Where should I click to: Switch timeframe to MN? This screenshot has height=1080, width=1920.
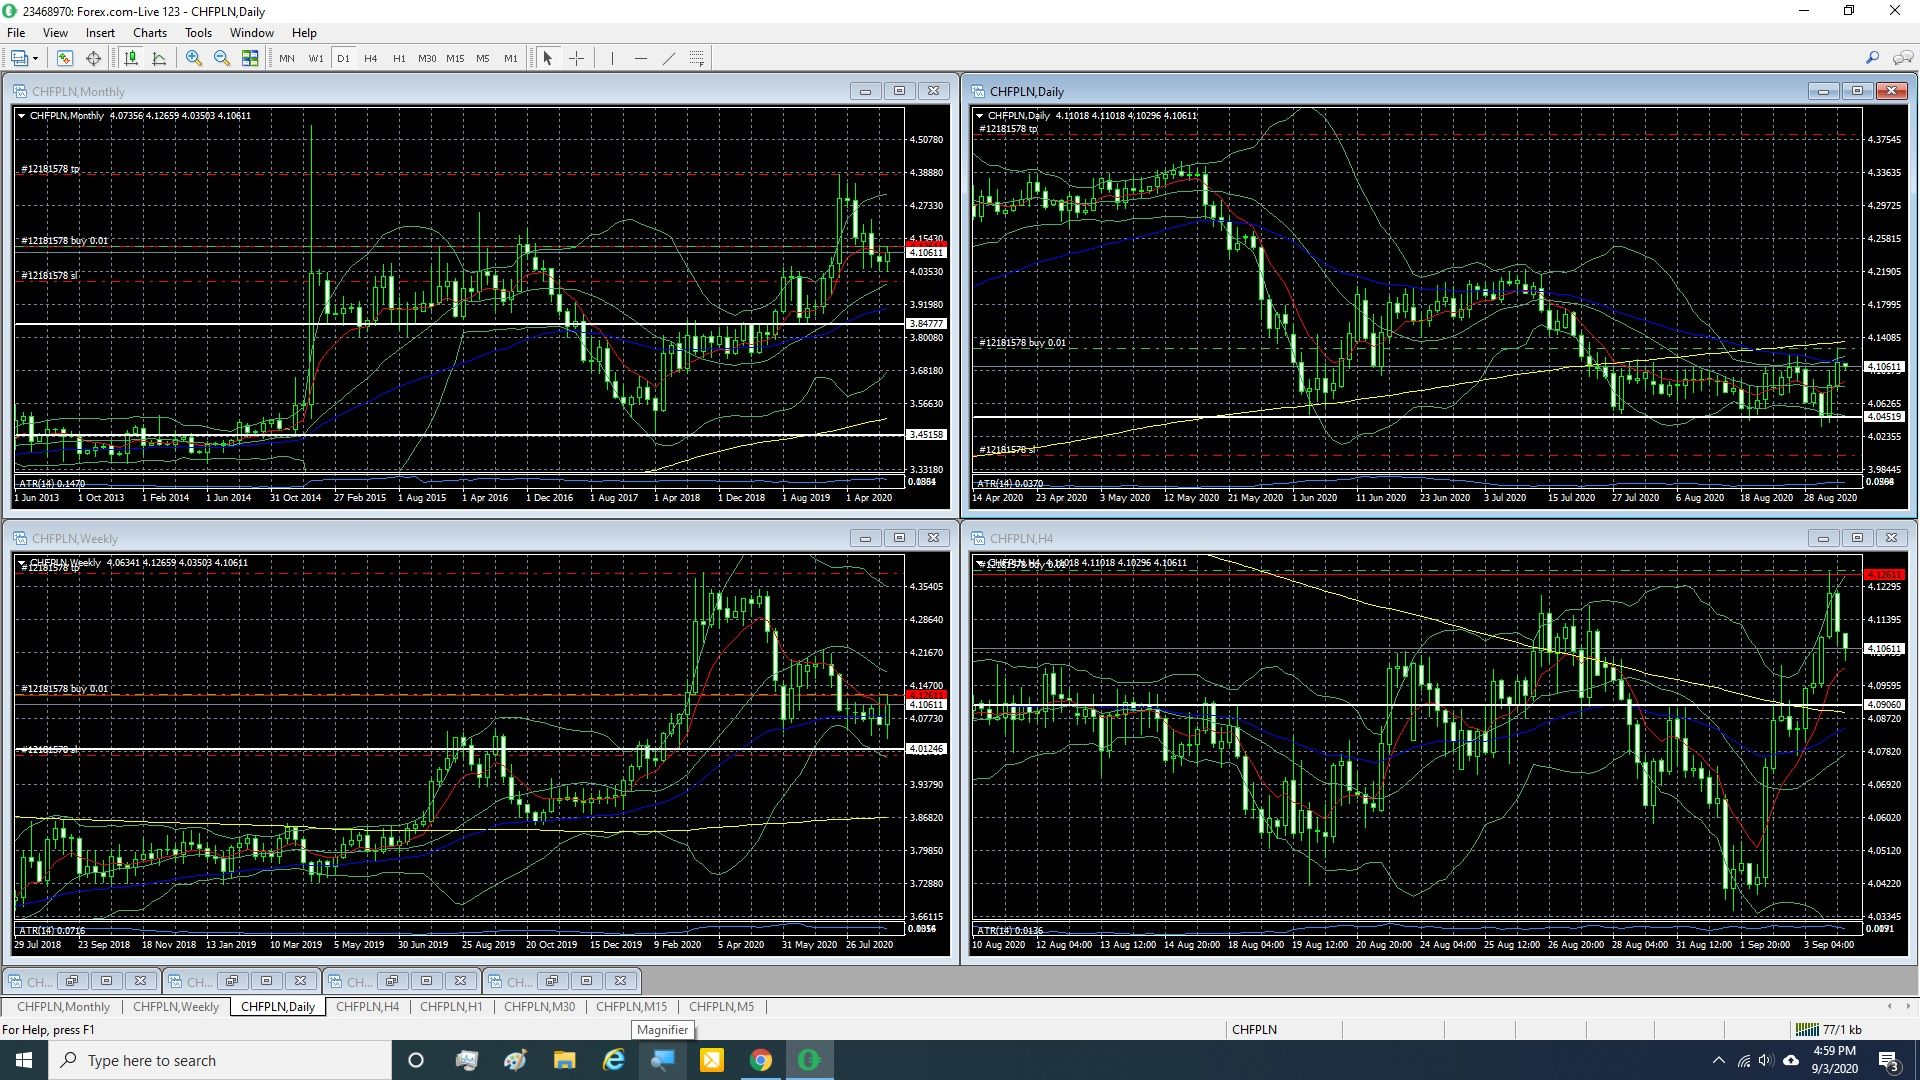click(287, 58)
